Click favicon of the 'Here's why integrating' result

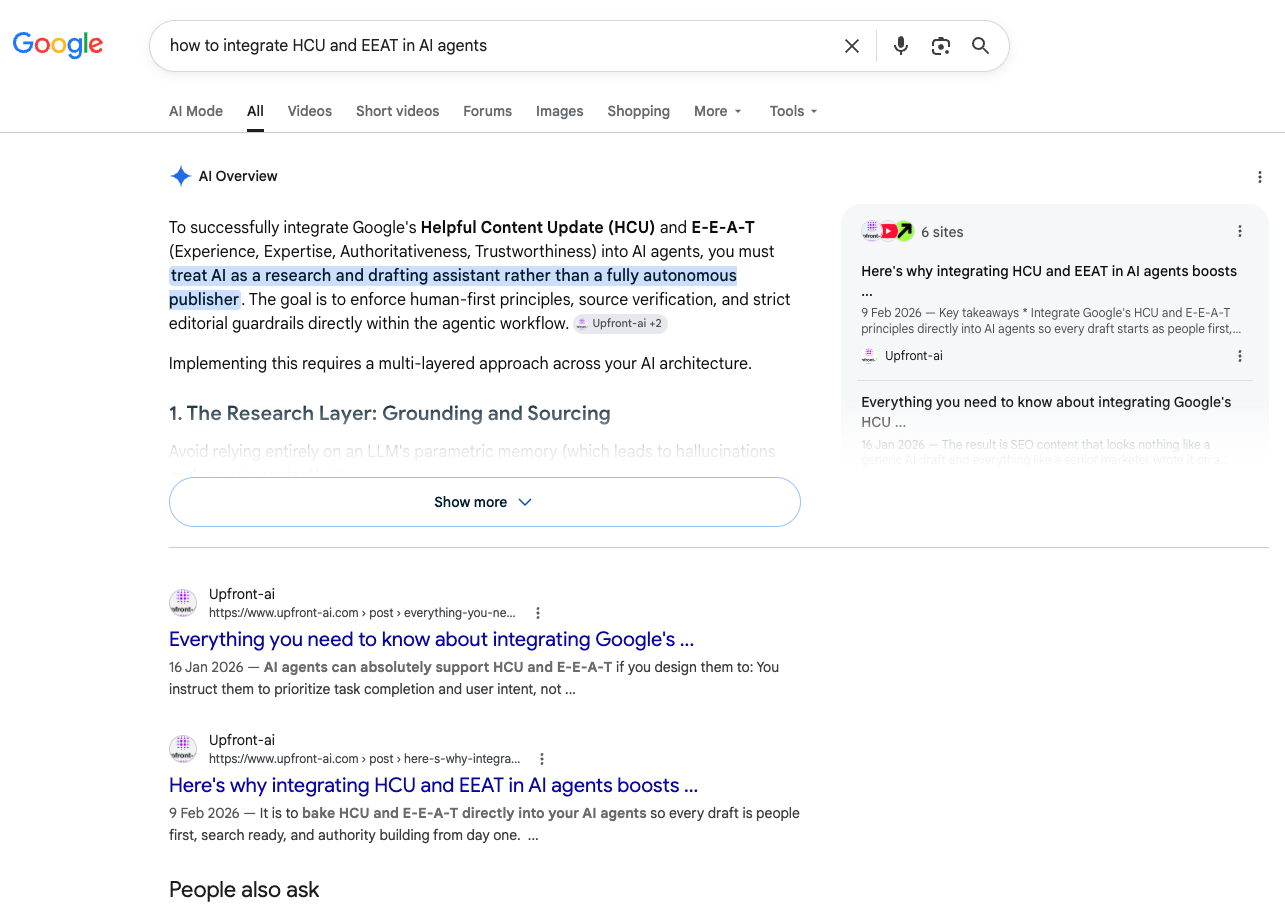click(183, 749)
